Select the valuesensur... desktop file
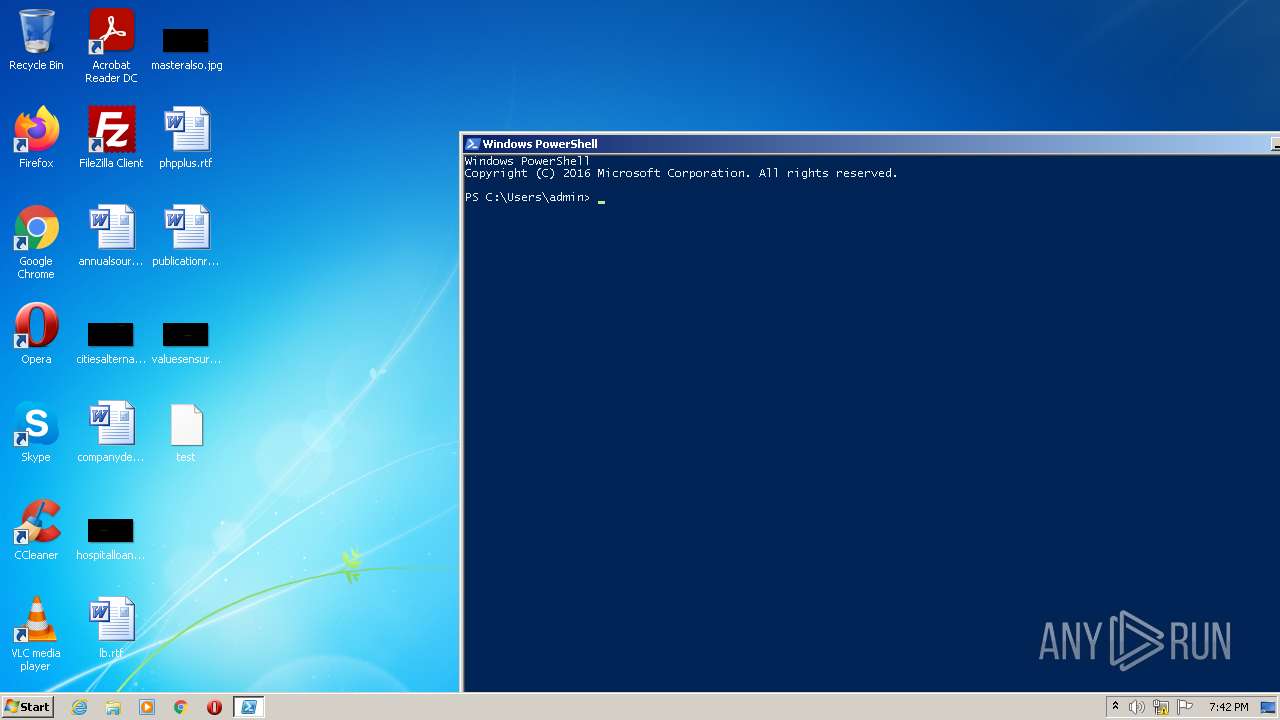The image size is (1280, 720). click(x=186, y=343)
